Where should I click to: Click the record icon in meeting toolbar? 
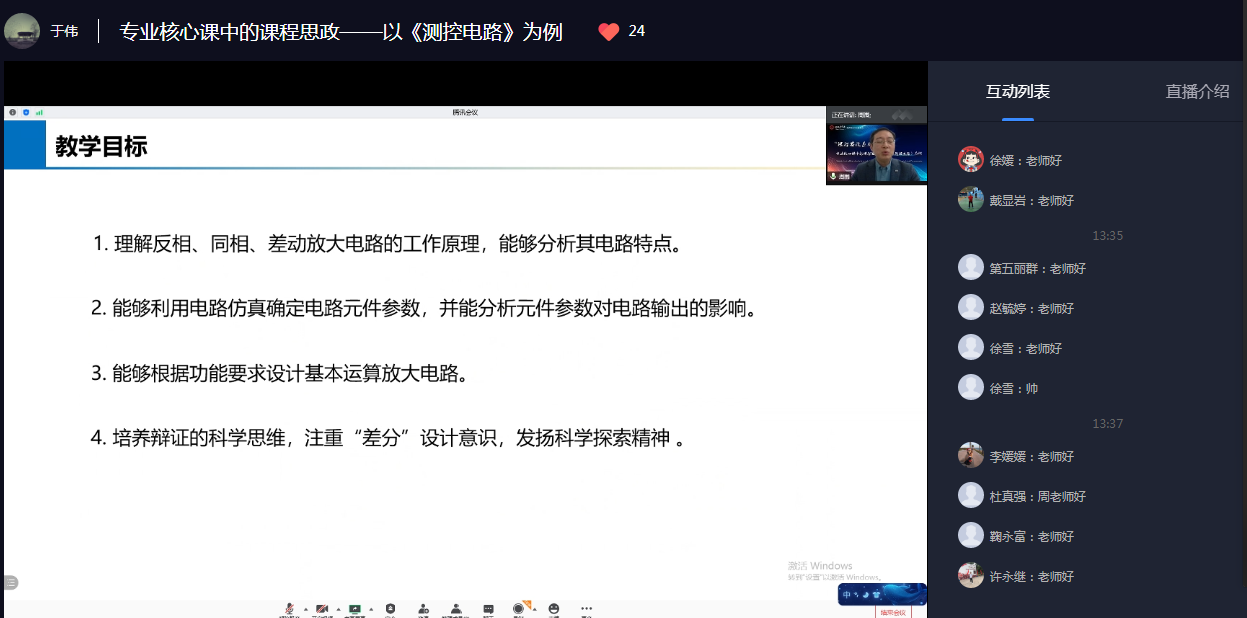(x=519, y=609)
